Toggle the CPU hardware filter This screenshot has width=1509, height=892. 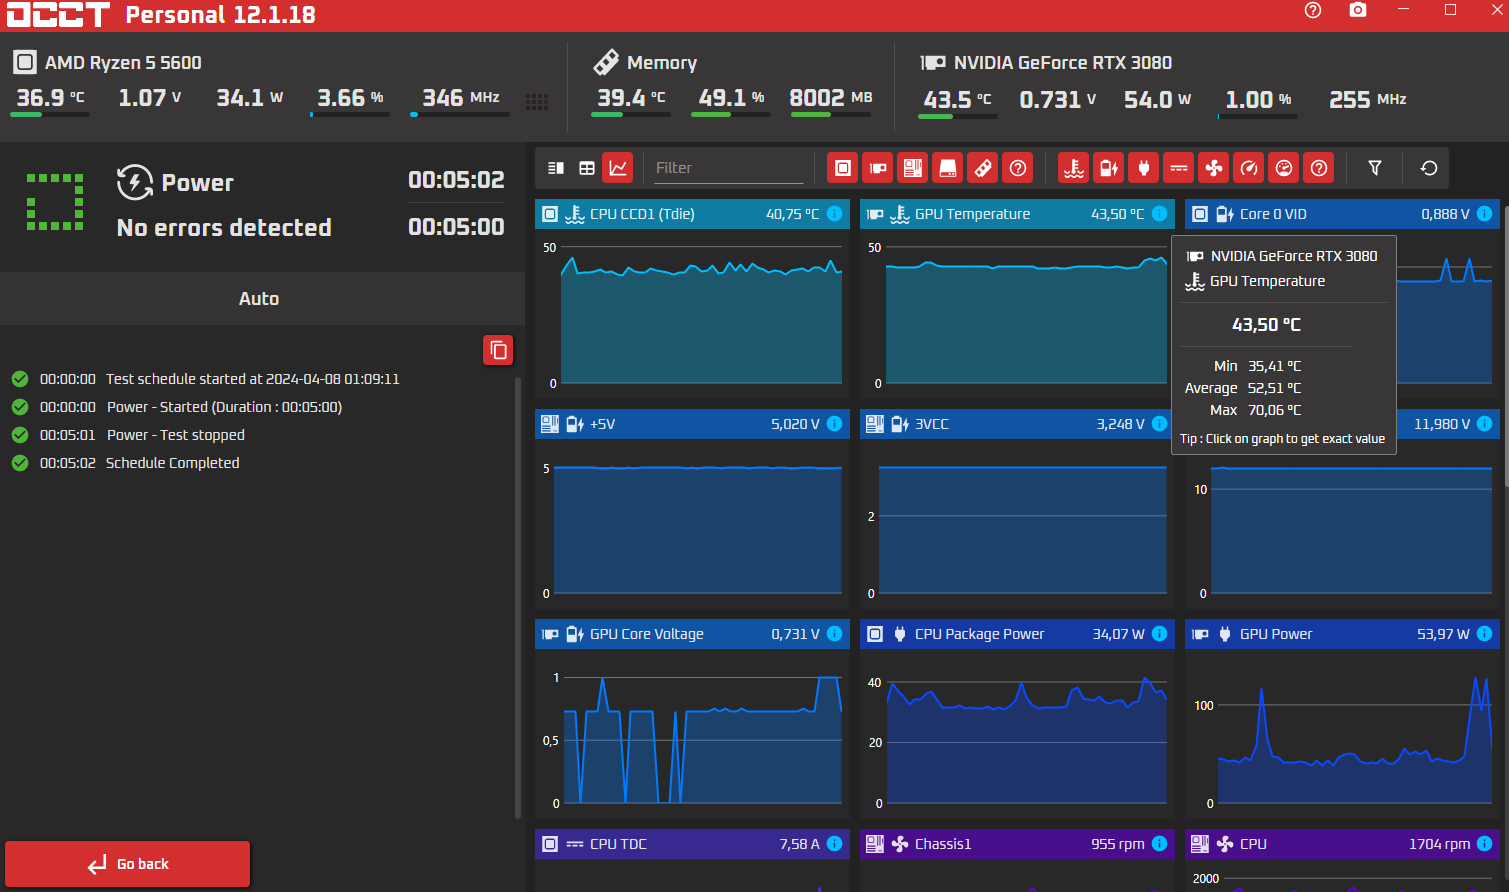(843, 168)
